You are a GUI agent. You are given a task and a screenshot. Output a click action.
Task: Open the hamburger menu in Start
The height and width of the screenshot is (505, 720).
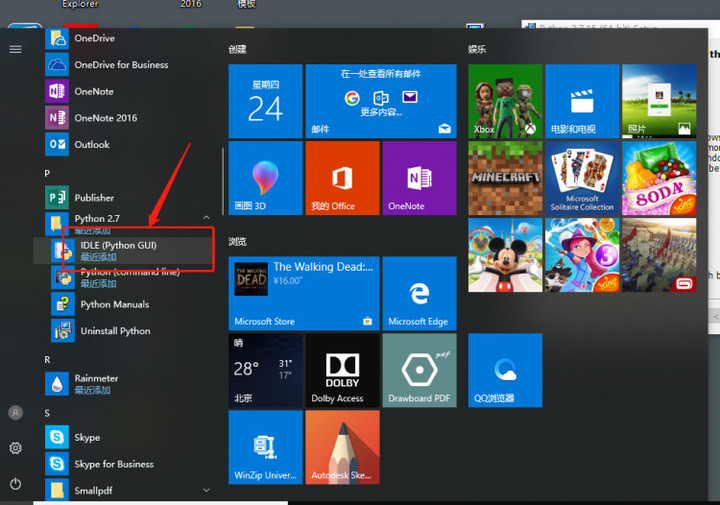15,49
